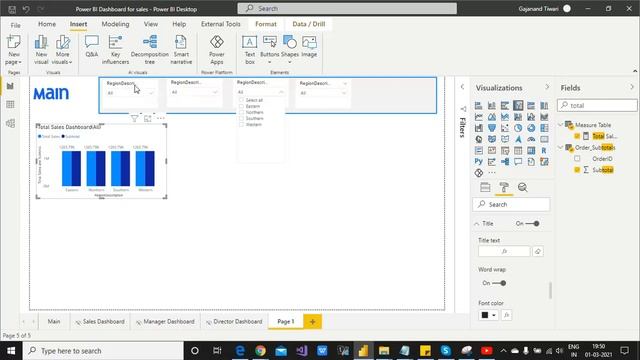Select the Stacked bar chart visualization
The width and height of the screenshot is (640, 360).
(478, 106)
